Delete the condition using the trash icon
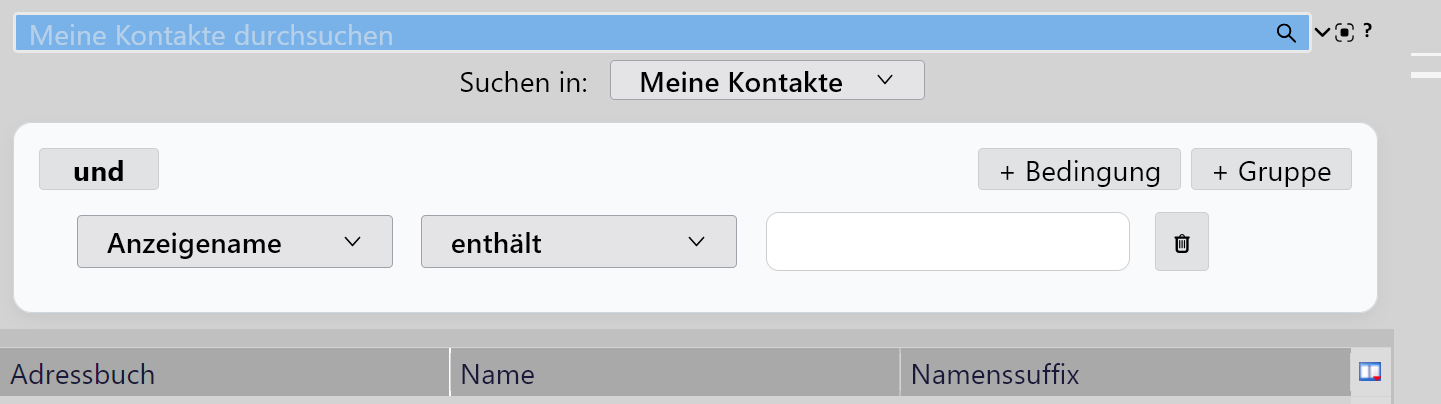 pos(1181,242)
